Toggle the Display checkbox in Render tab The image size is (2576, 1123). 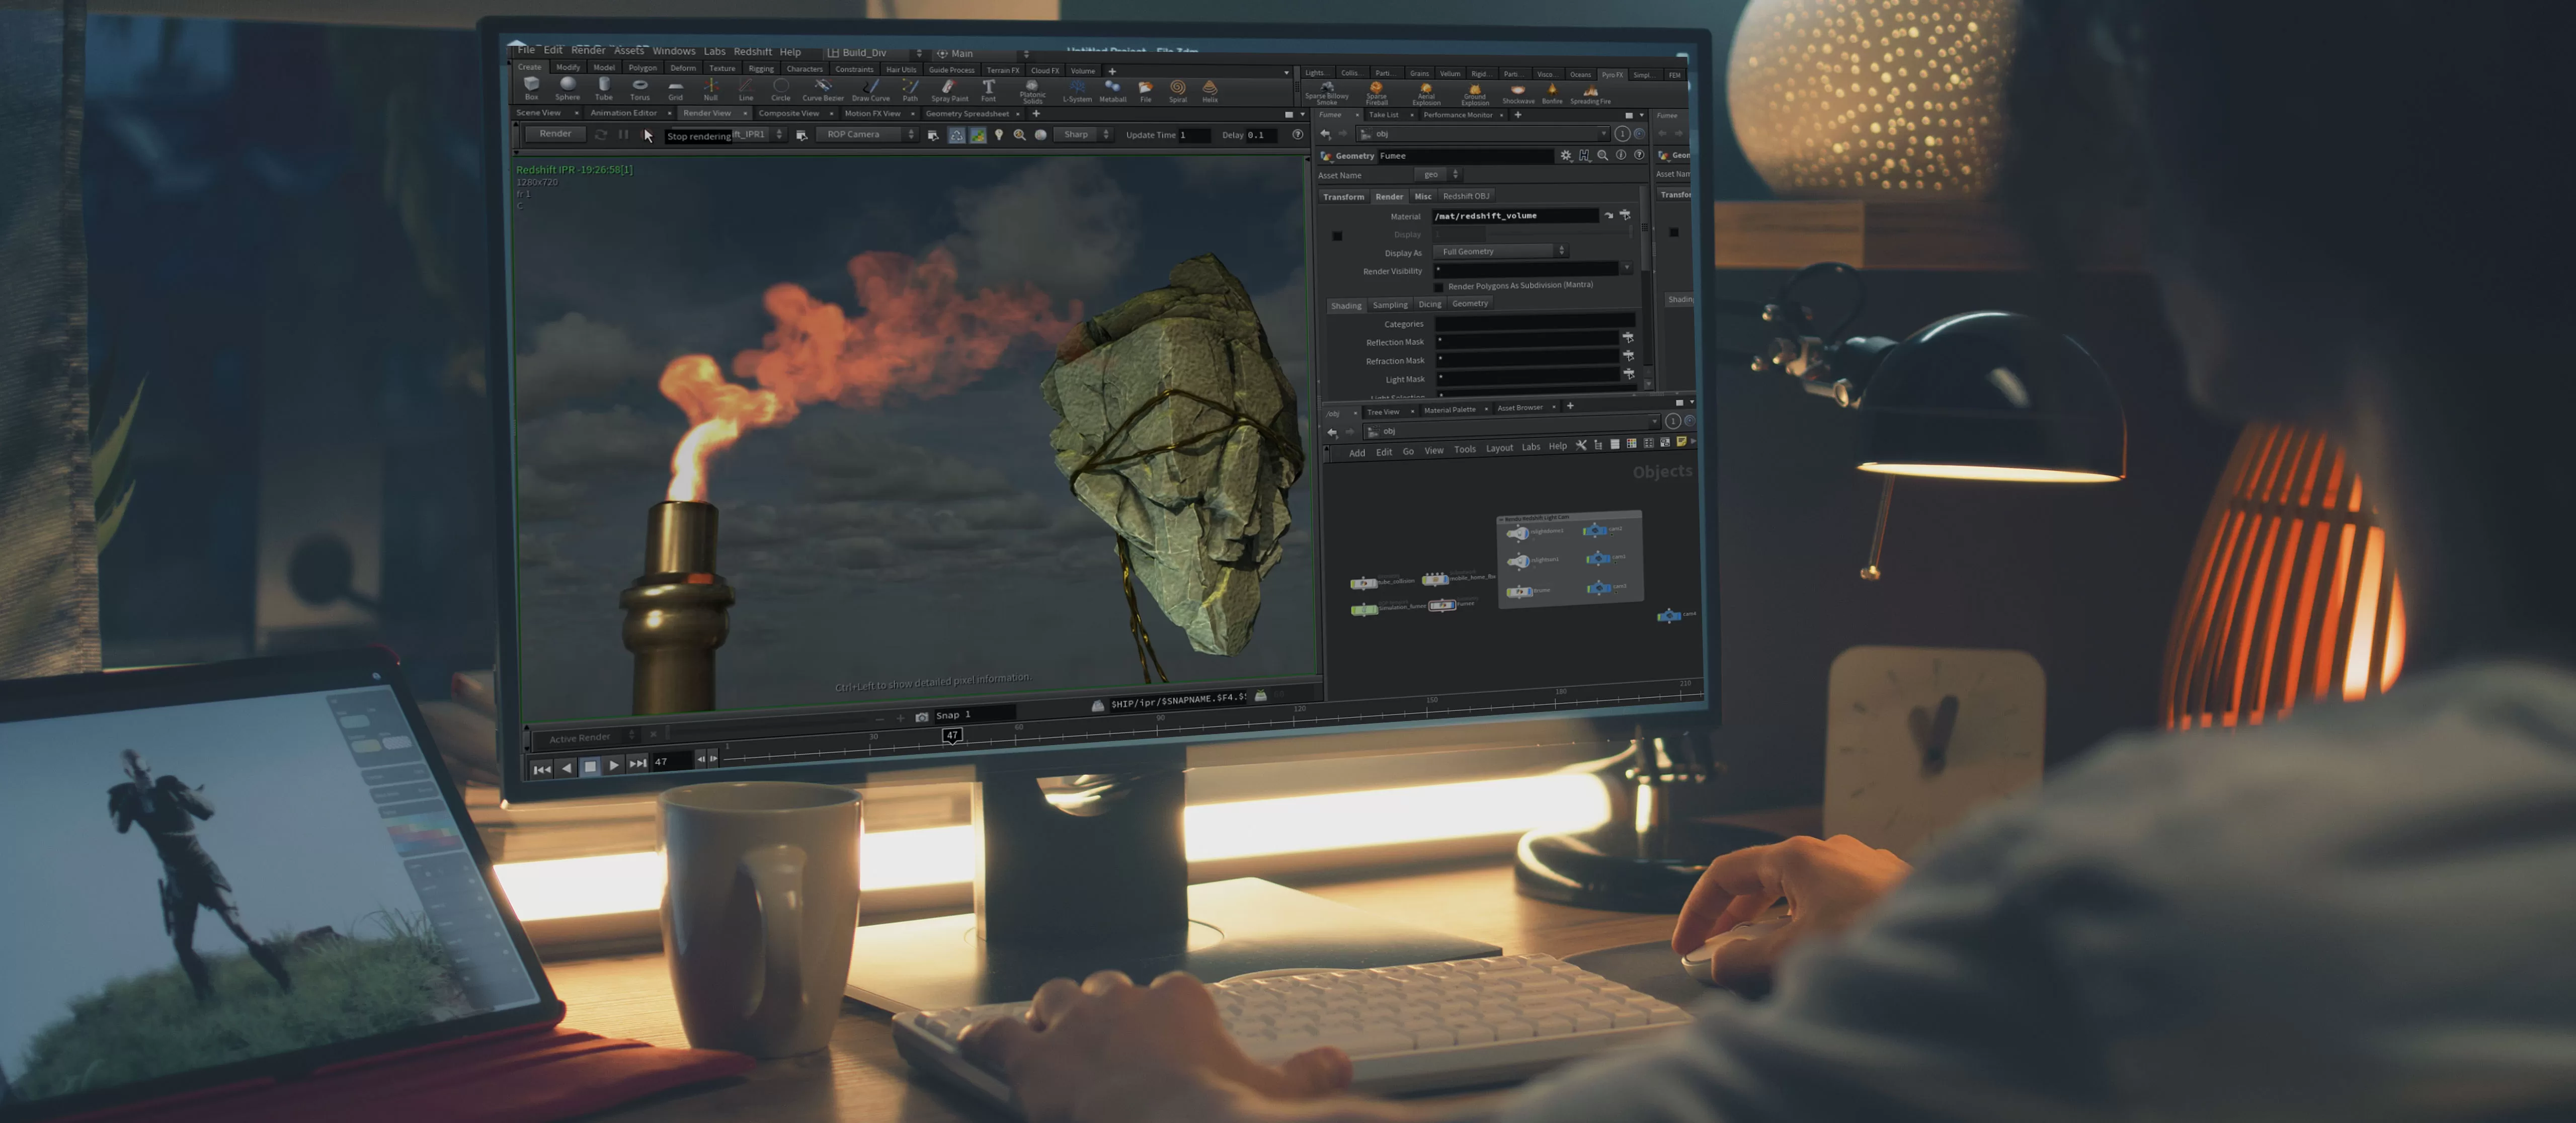pos(1337,236)
